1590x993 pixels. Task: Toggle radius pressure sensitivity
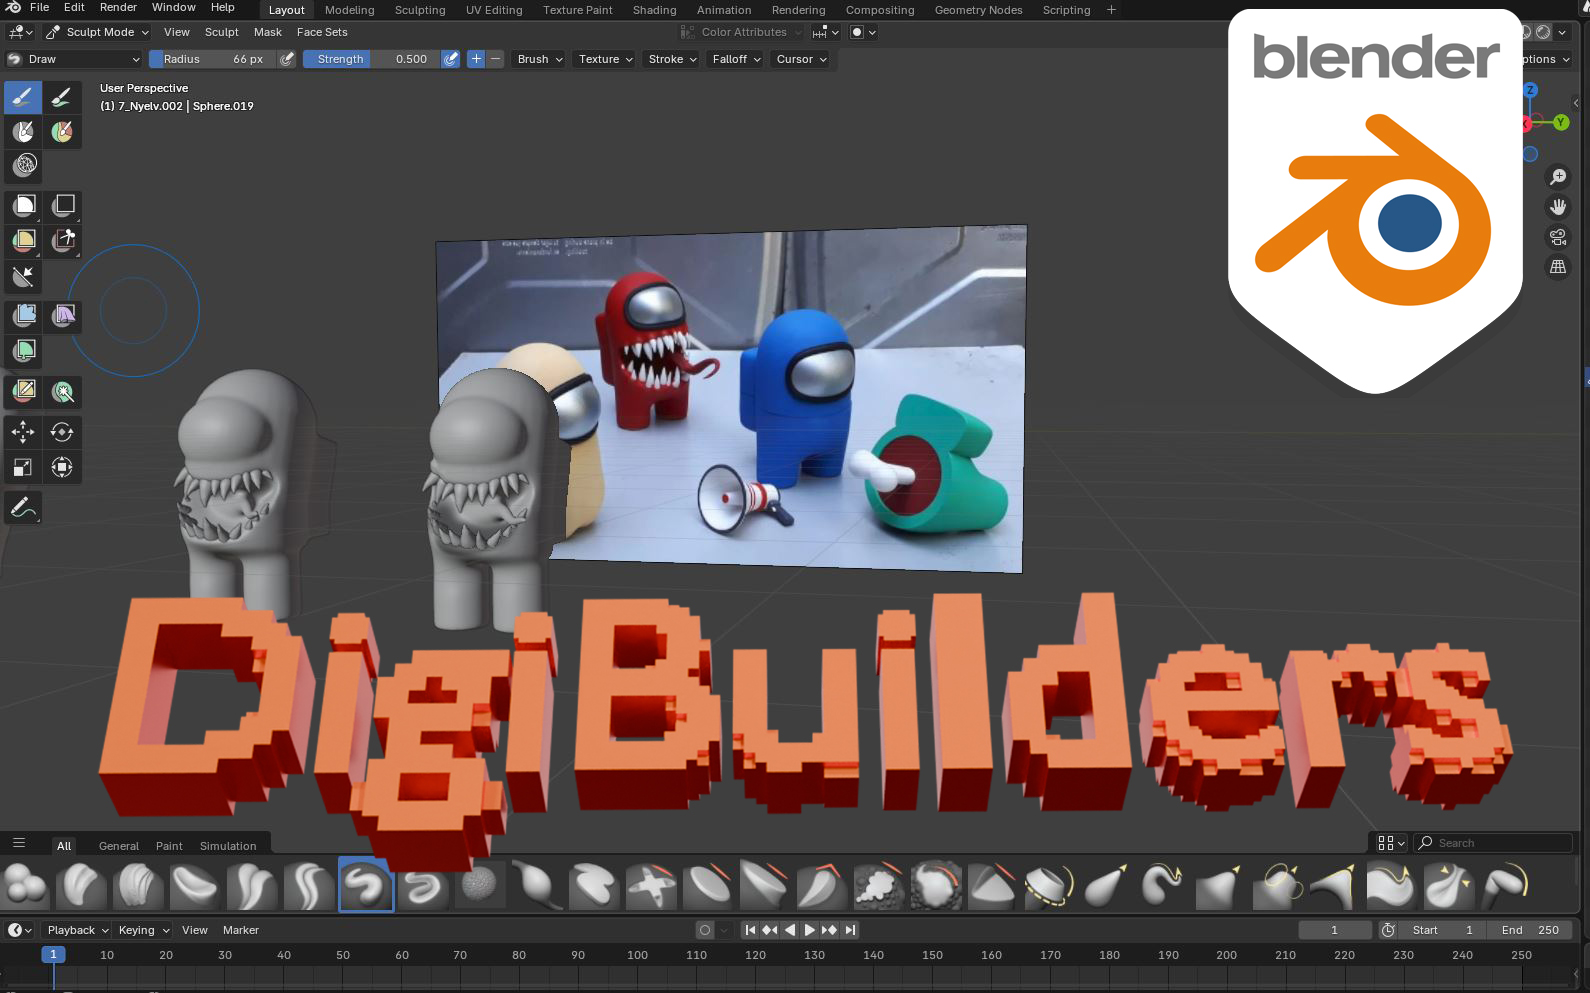(287, 59)
